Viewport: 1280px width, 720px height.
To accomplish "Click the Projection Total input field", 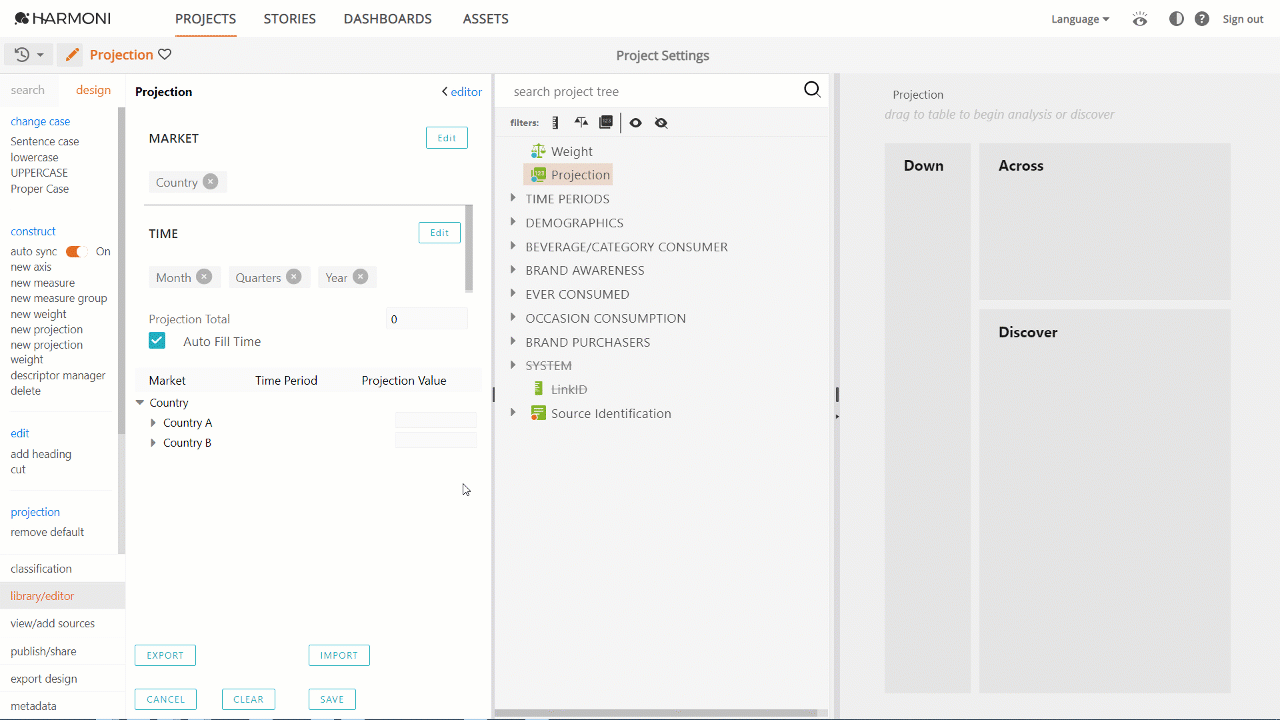I will [426, 319].
